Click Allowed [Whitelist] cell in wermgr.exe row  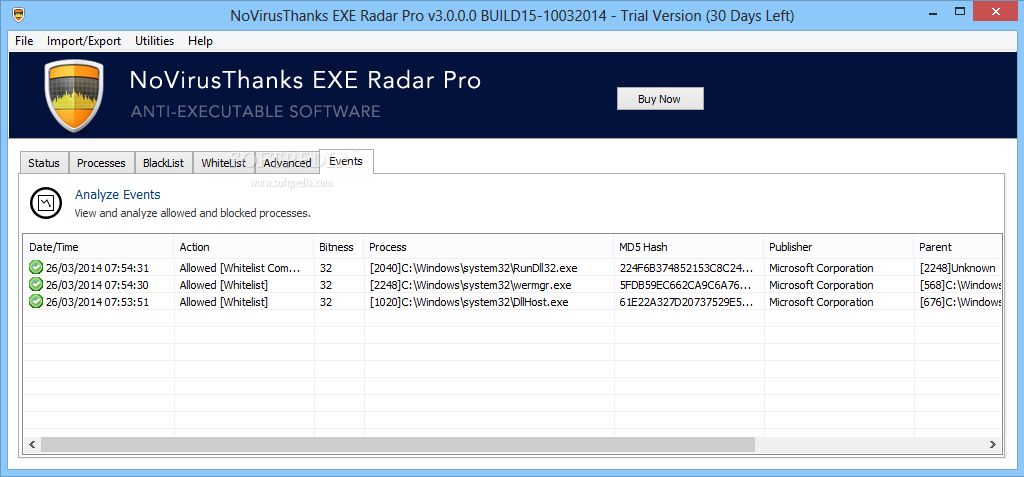click(x=223, y=285)
